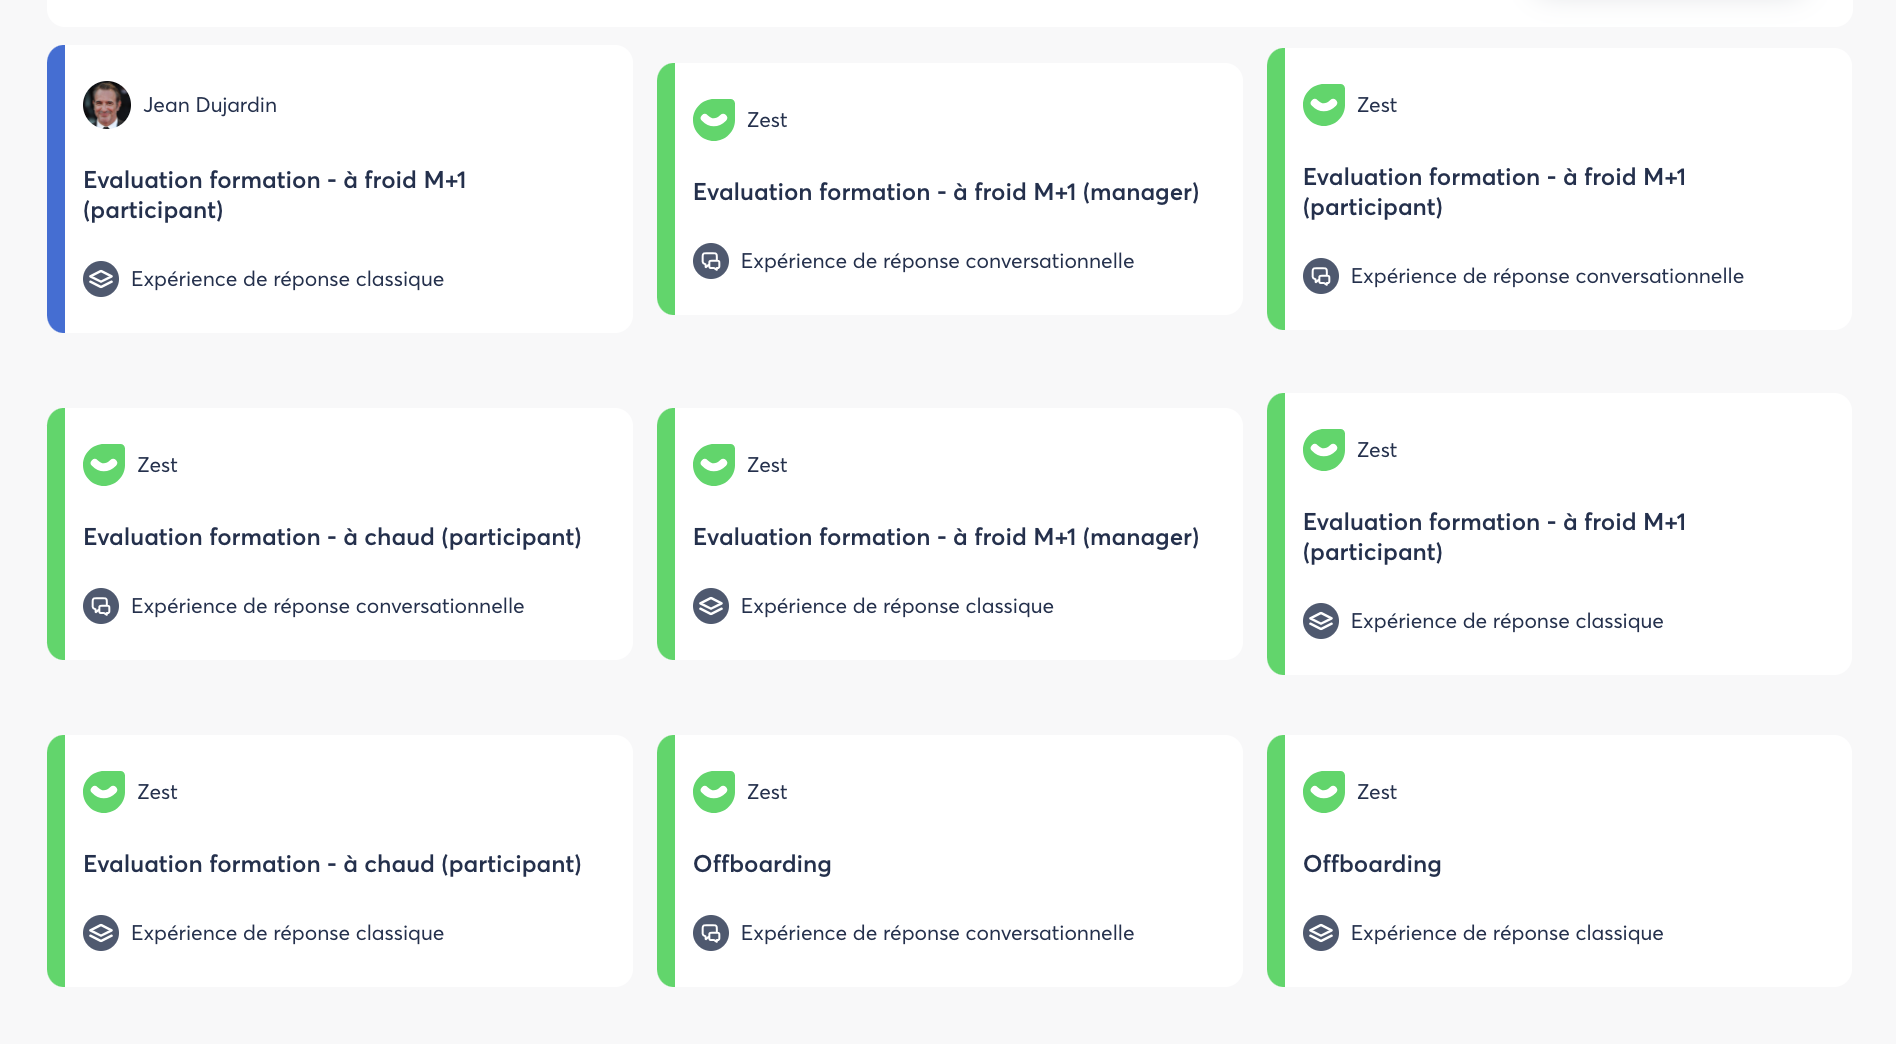Click chat icon on conversational manager evaluation card
This screenshot has height=1044, width=1896.
[711, 261]
